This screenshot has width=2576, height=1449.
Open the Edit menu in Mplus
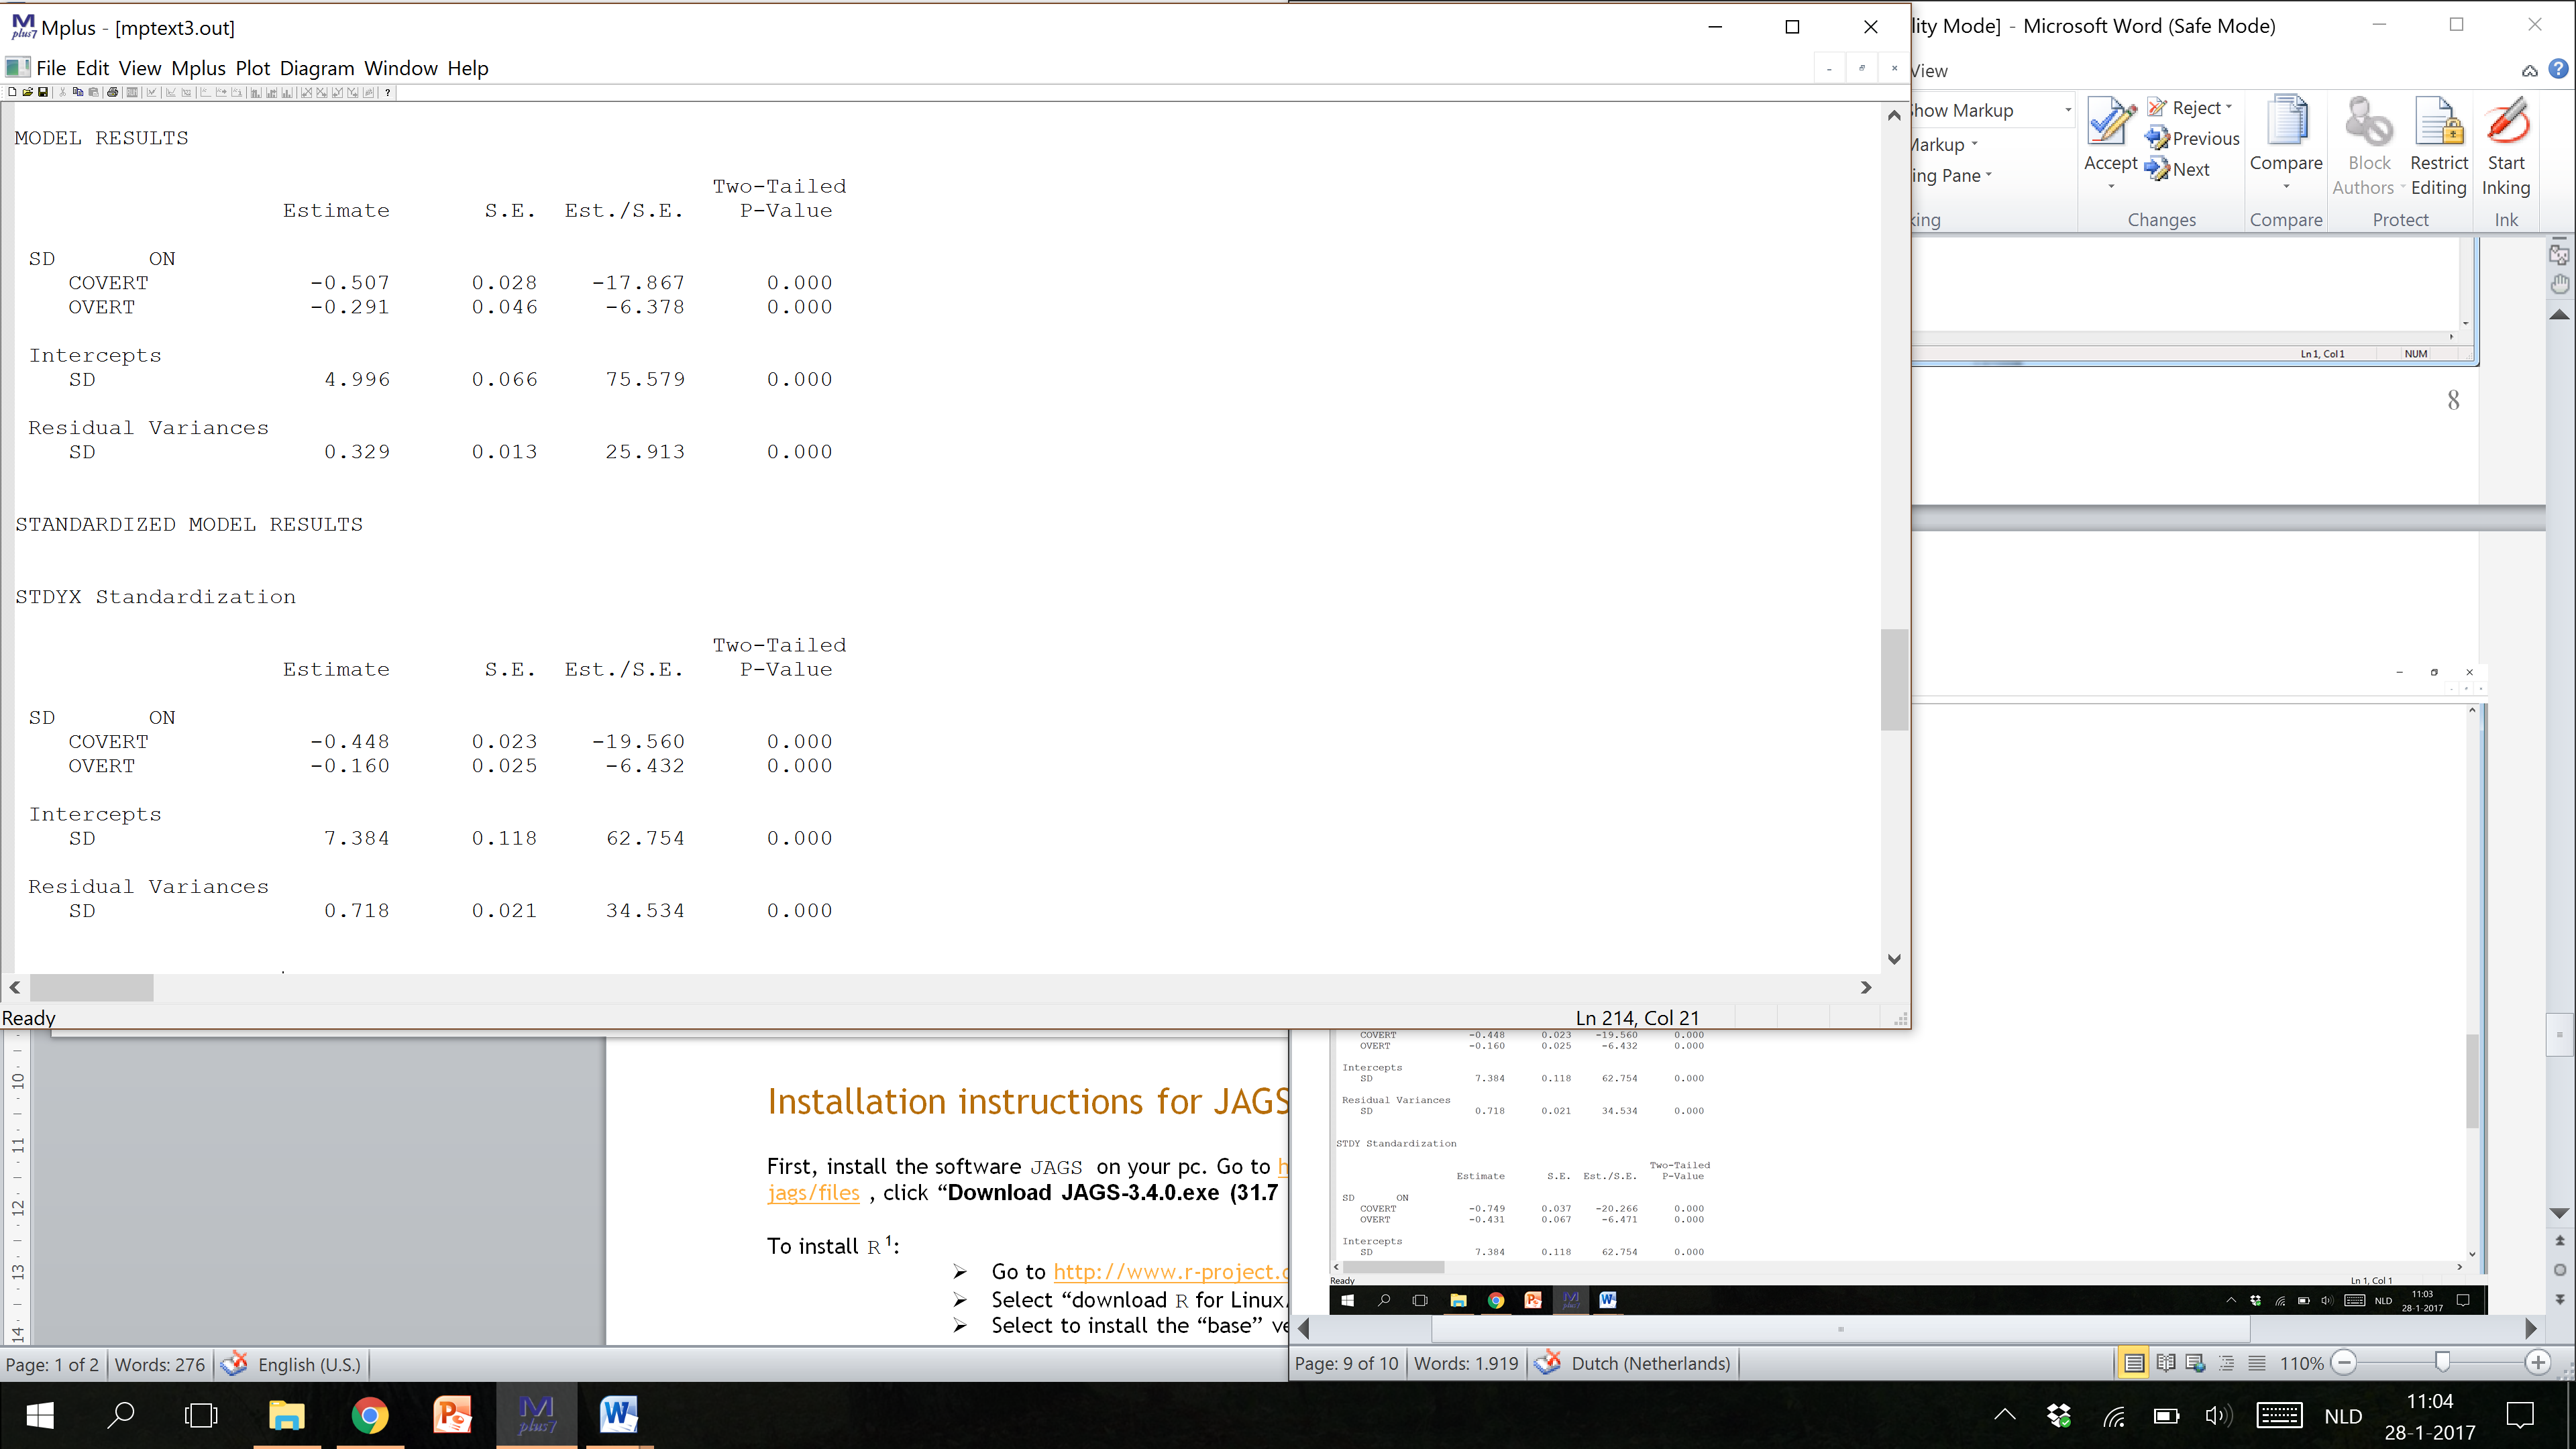click(x=92, y=68)
